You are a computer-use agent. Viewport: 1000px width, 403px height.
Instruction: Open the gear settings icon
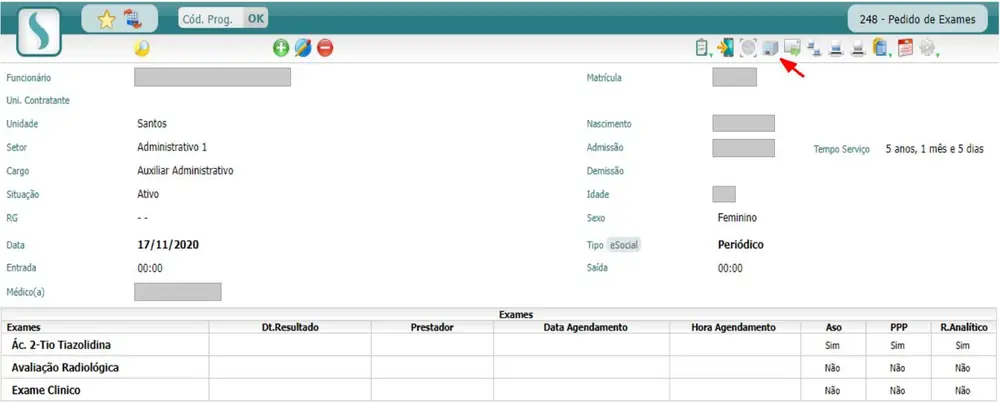(927, 48)
